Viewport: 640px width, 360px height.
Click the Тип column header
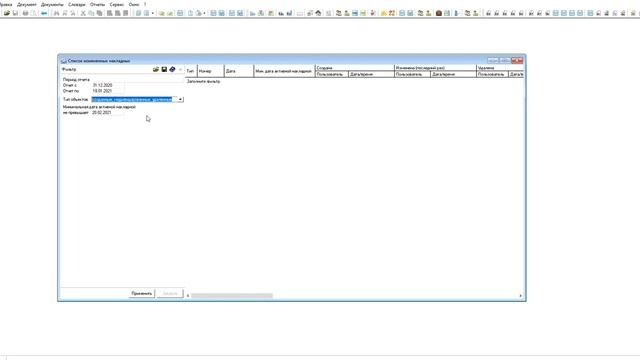191,71
